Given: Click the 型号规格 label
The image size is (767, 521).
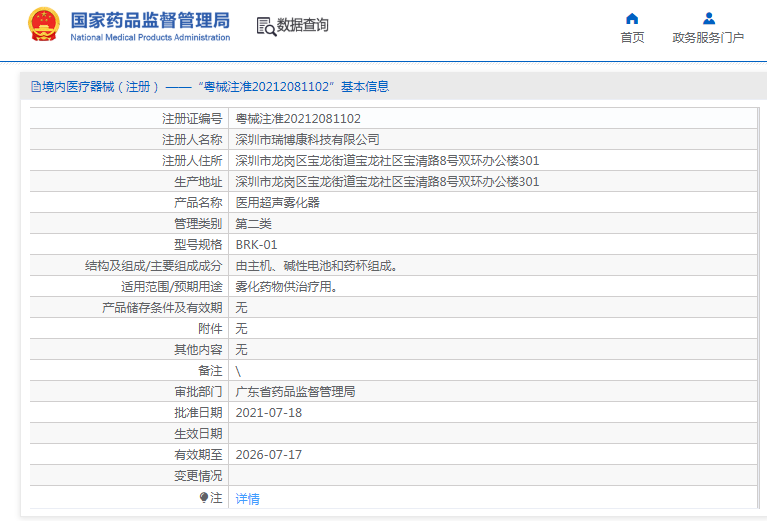Looking at the screenshot, I should (198, 245).
